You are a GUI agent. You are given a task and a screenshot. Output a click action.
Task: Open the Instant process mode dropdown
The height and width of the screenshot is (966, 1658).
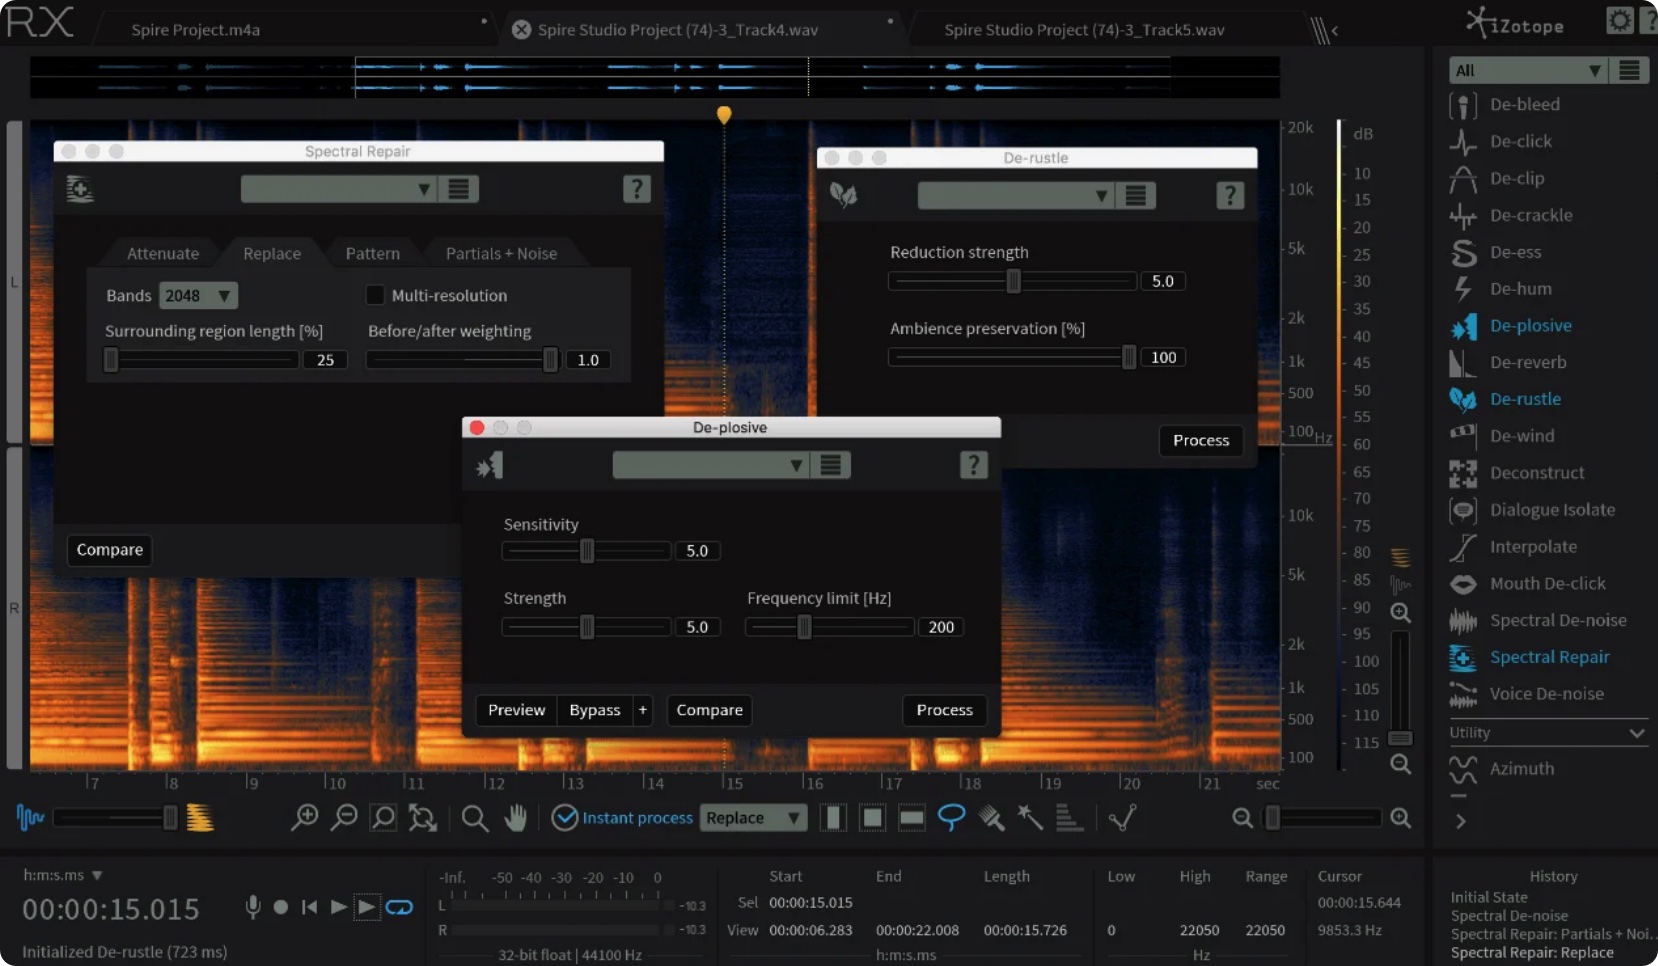click(x=753, y=818)
